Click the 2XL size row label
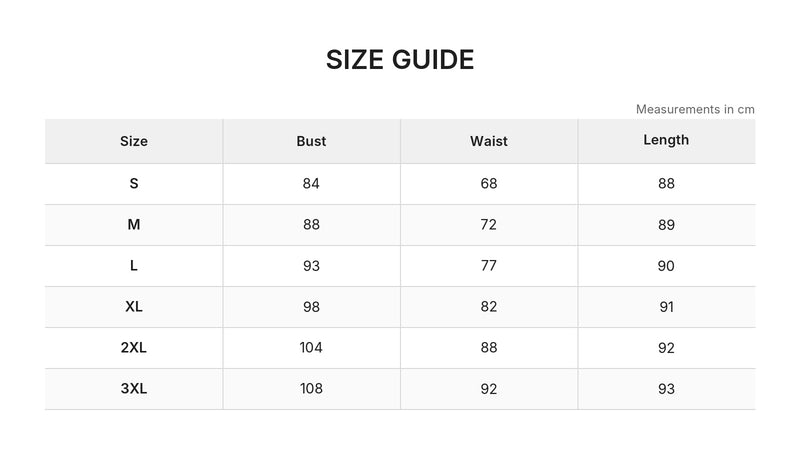 134,347
